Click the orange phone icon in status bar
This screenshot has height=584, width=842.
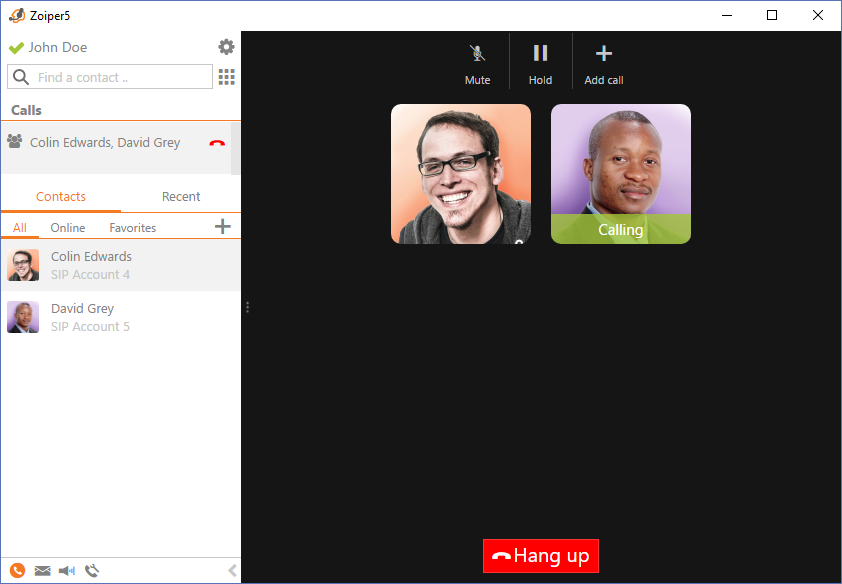point(17,571)
